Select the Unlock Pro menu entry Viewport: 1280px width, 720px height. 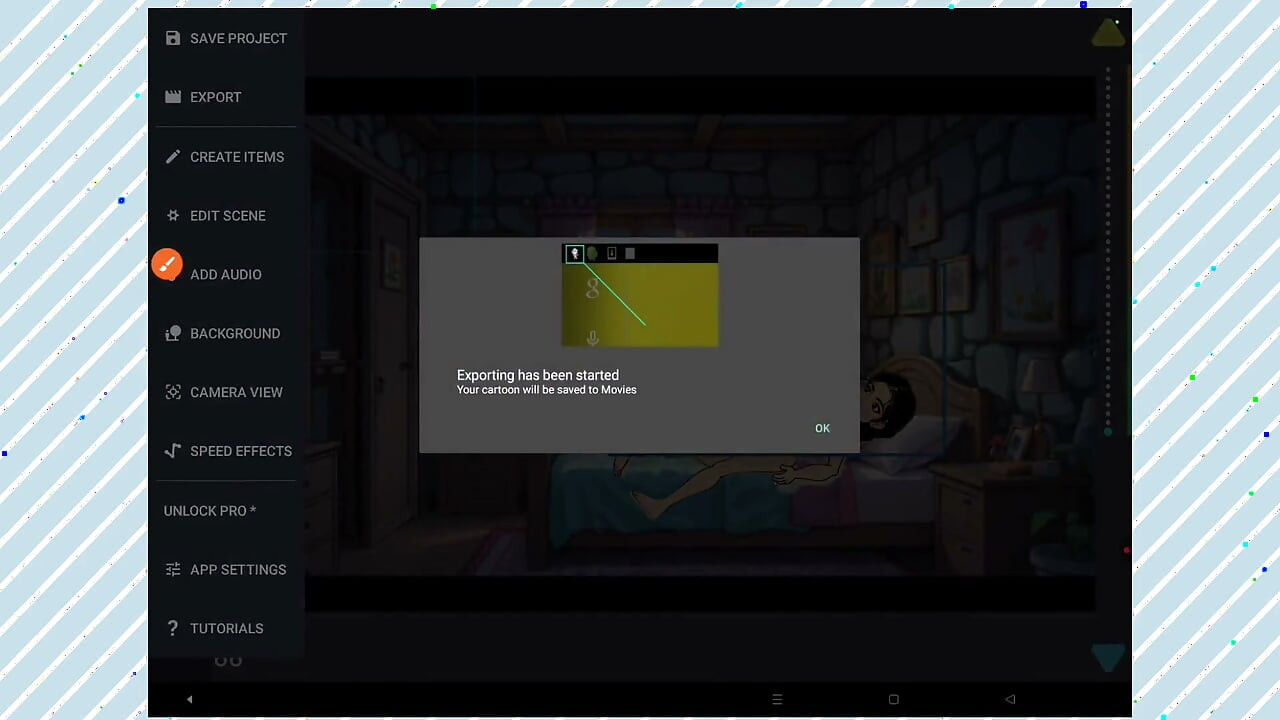(x=210, y=510)
